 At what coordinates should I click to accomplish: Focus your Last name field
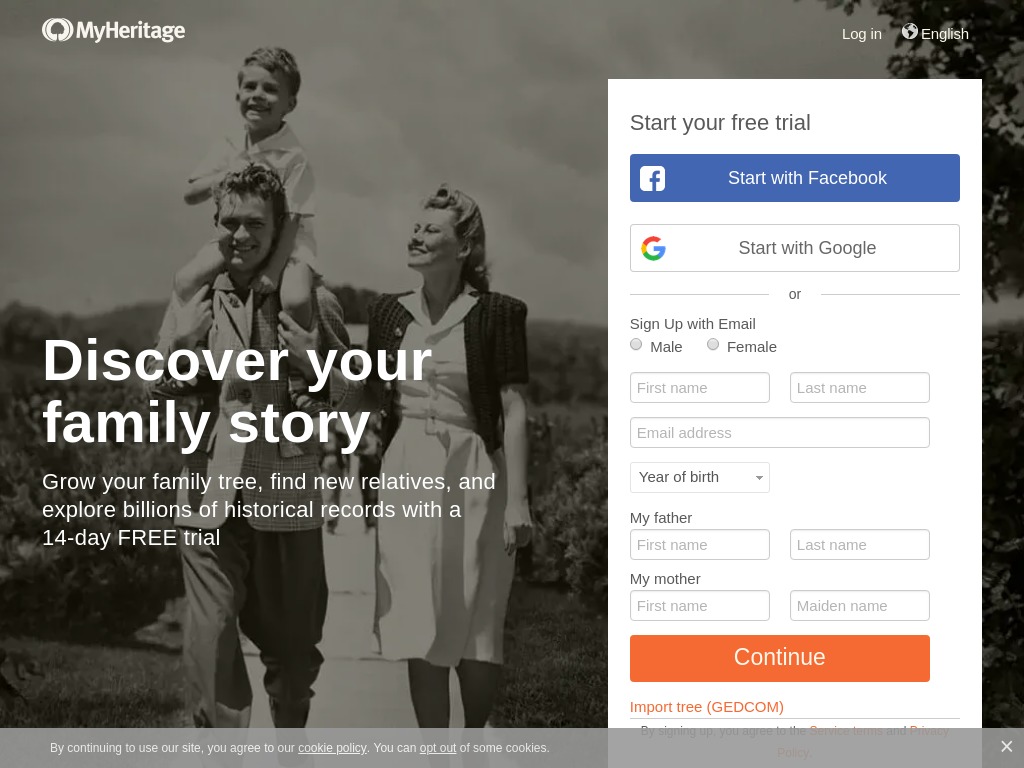point(859,388)
